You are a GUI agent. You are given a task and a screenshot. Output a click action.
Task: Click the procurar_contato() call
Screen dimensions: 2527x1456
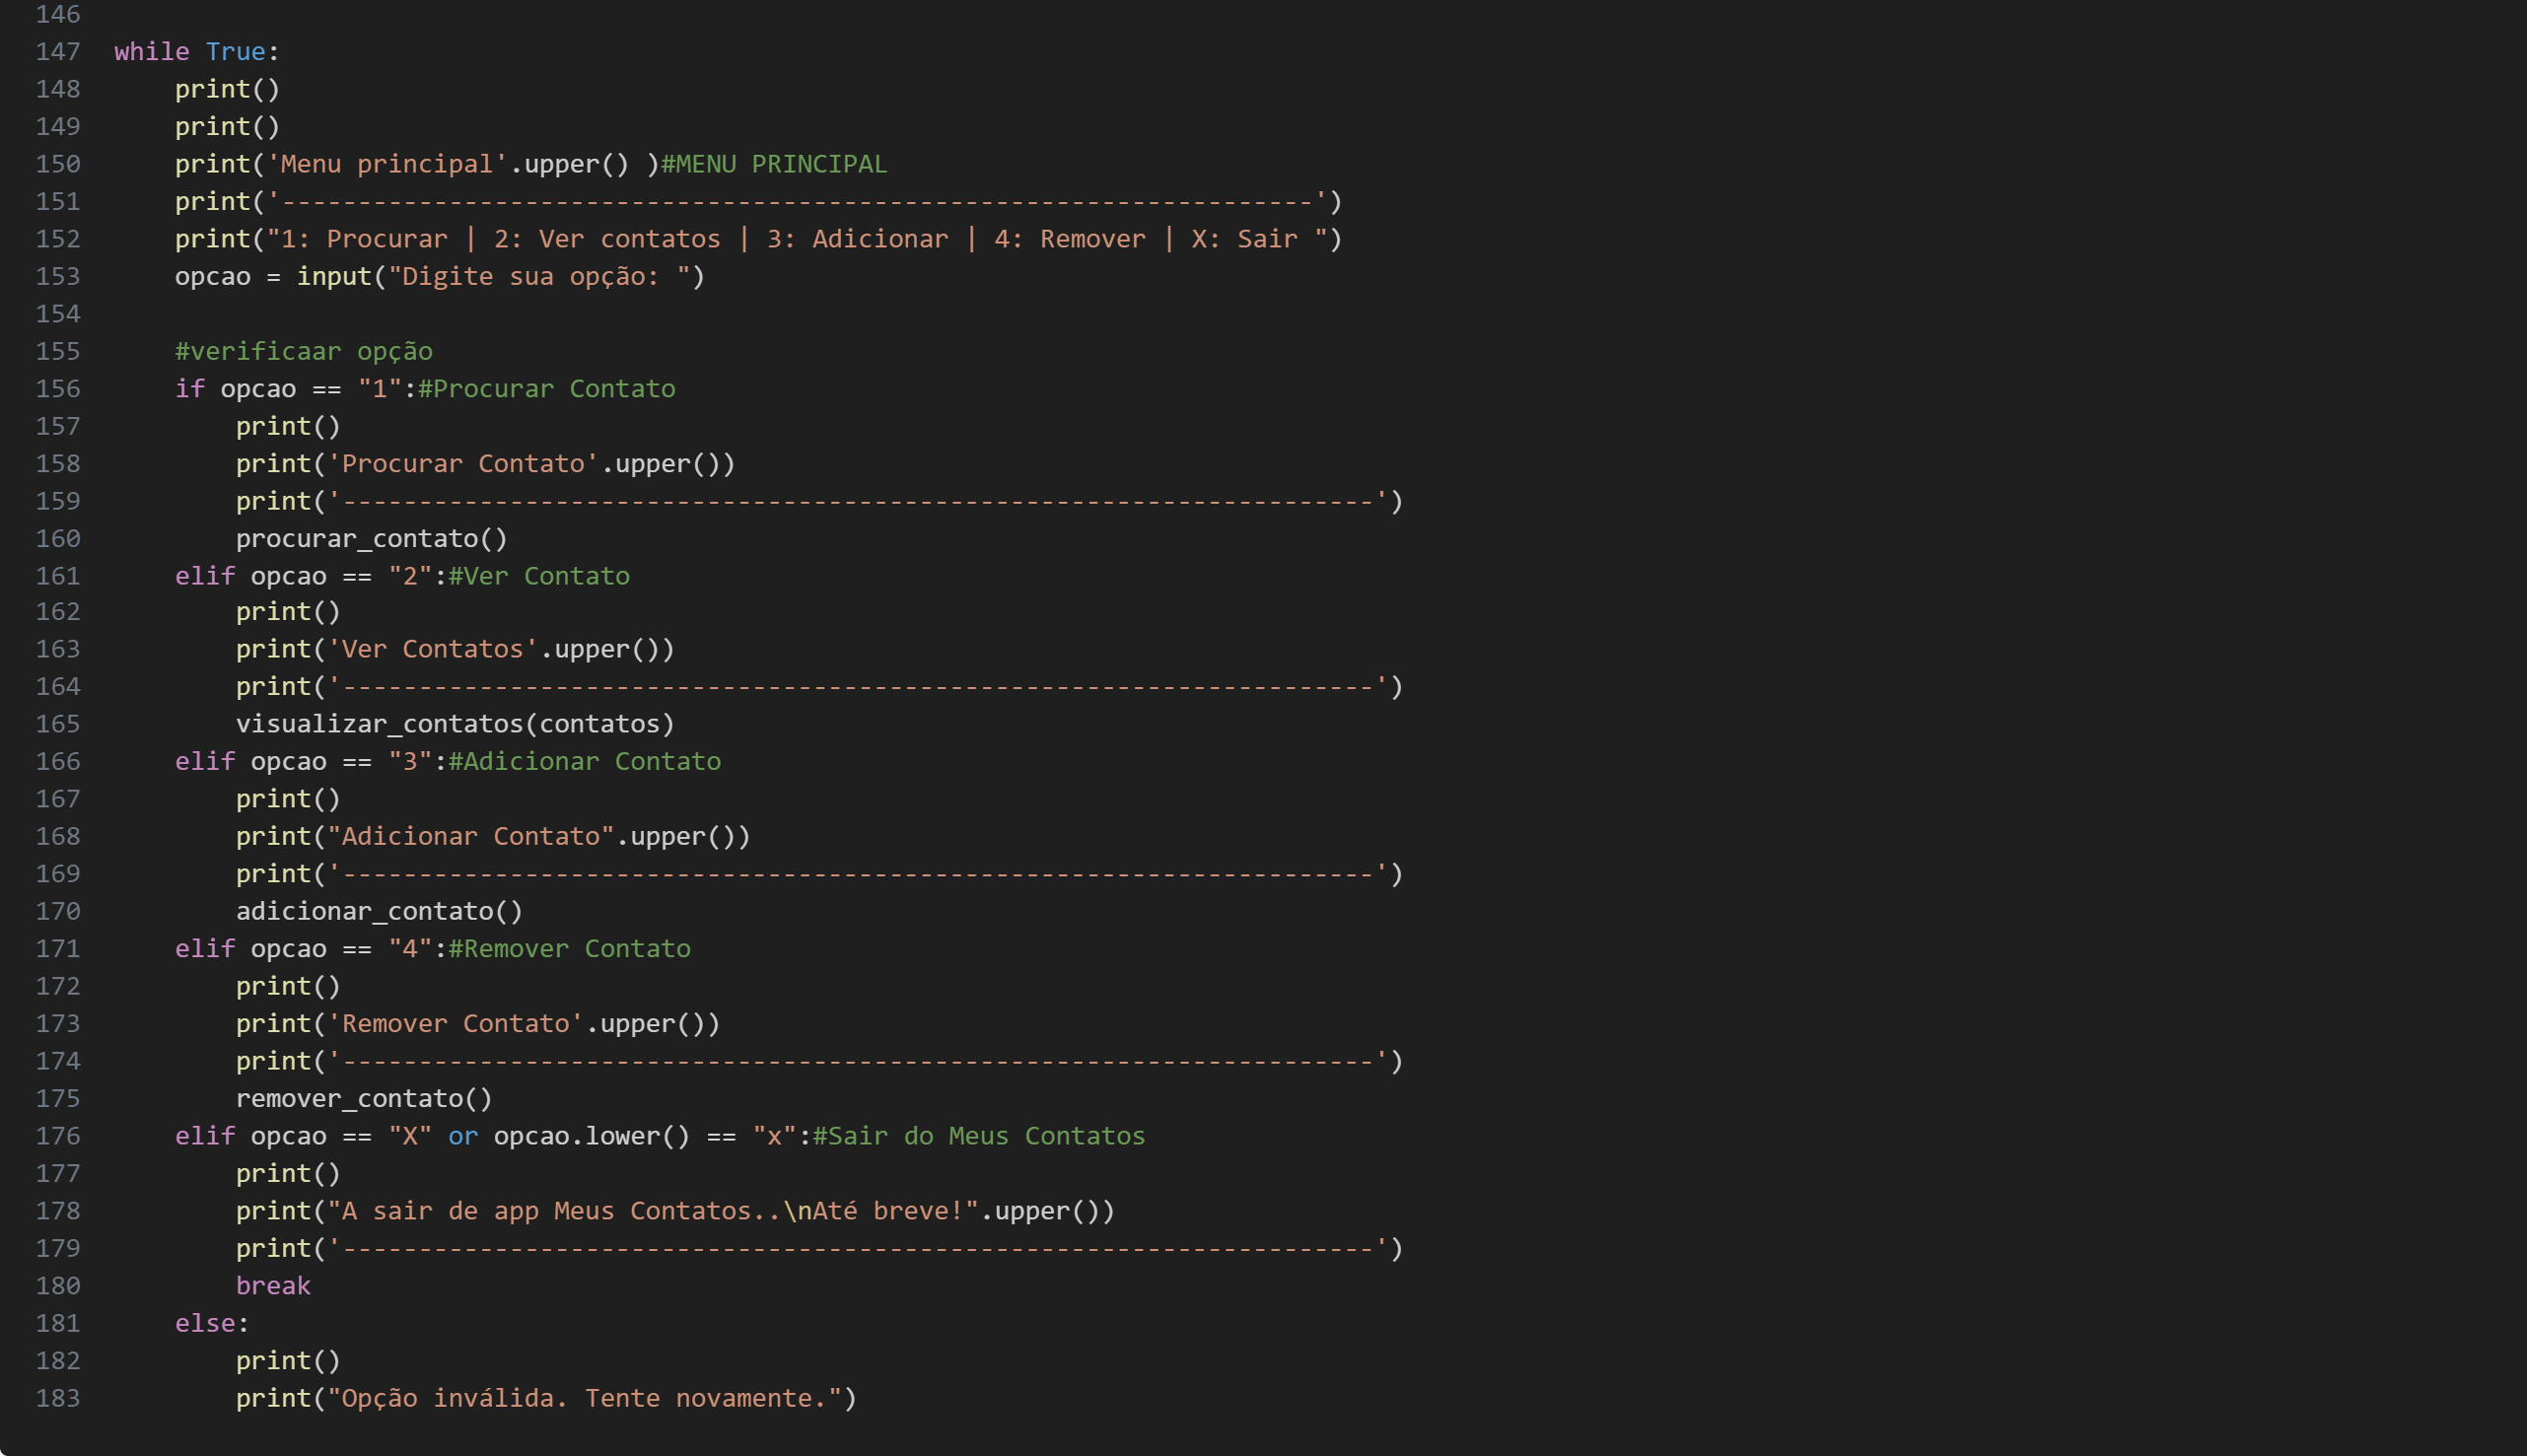(x=372, y=539)
